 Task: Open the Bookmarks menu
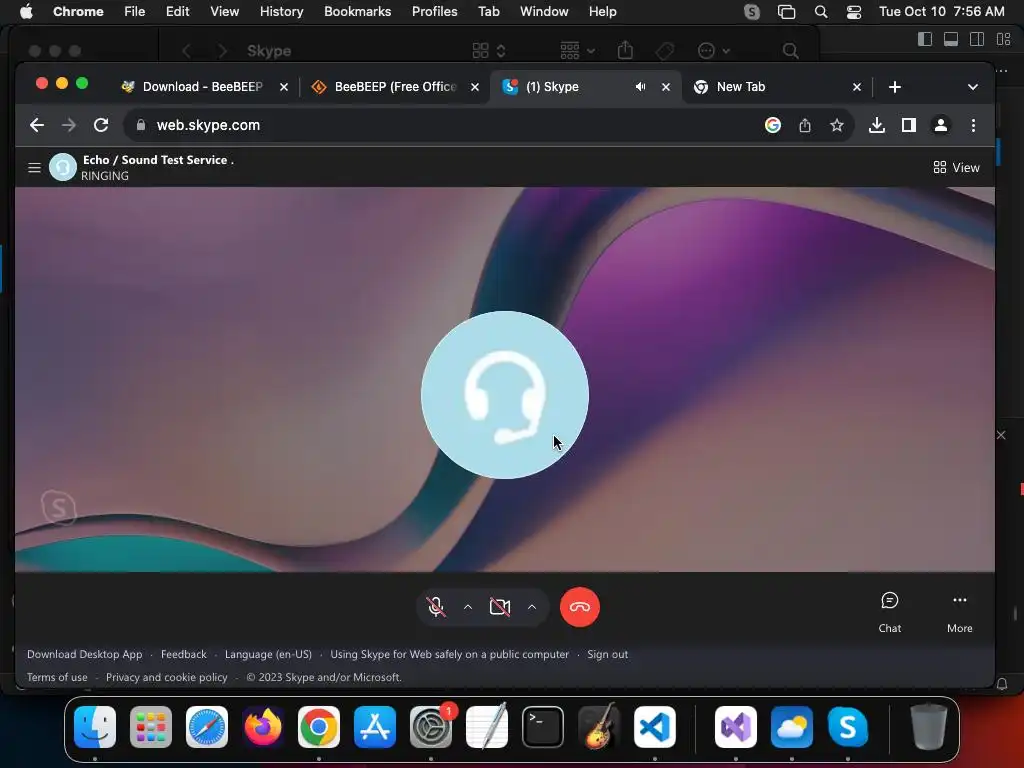[x=357, y=12]
